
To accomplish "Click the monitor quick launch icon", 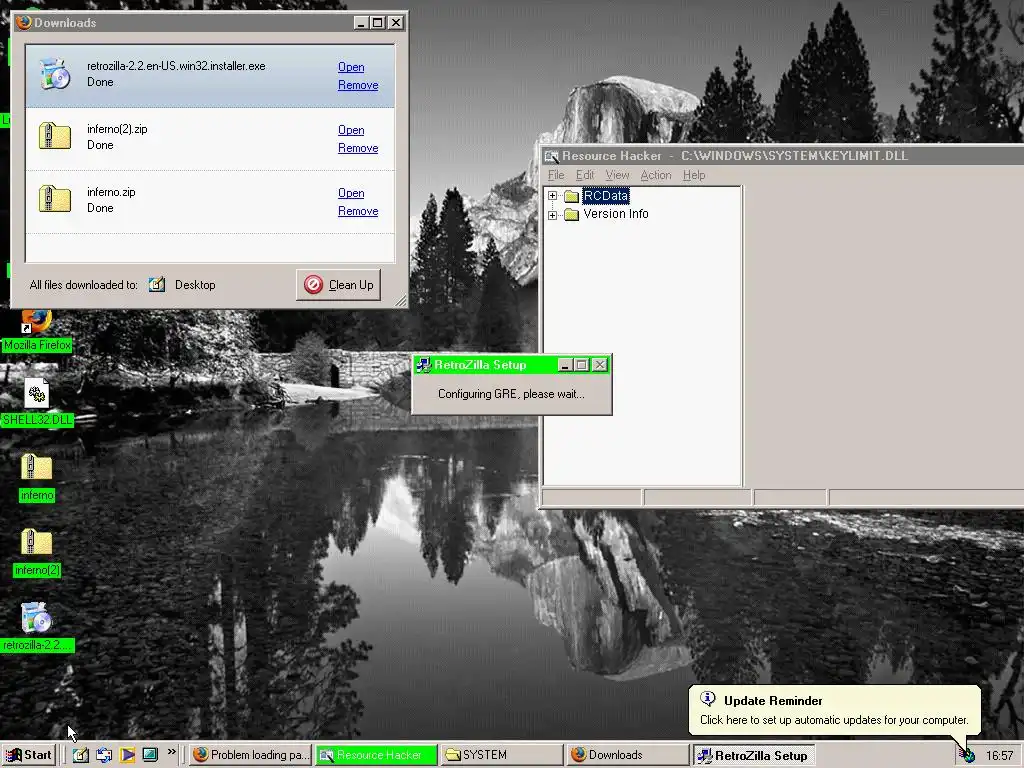I will pos(150,755).
